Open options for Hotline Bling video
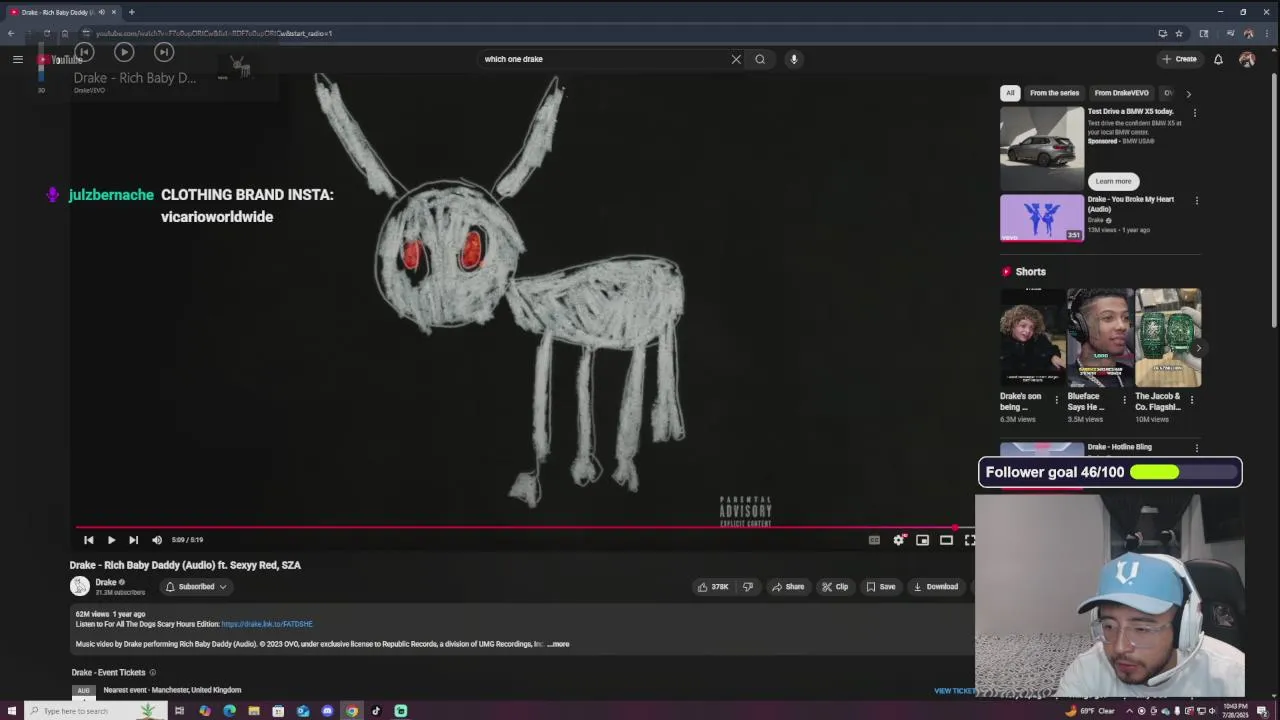 pyautogui.click(x=1196, y=449)
